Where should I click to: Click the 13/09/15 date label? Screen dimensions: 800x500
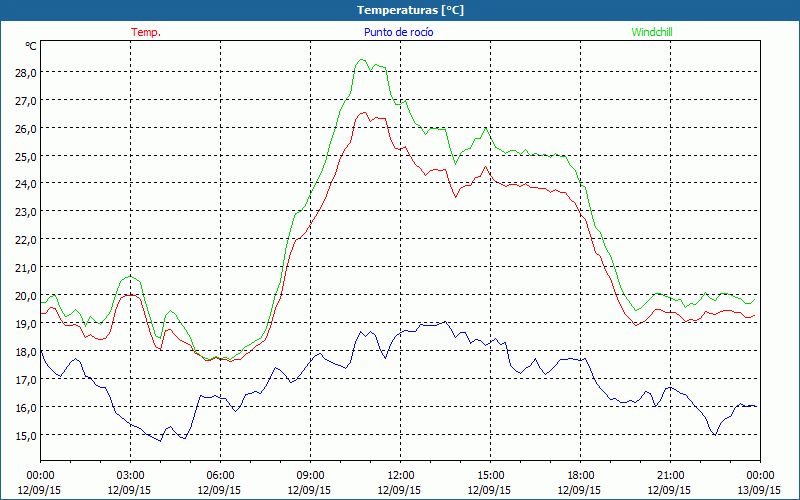coord(760,490)
